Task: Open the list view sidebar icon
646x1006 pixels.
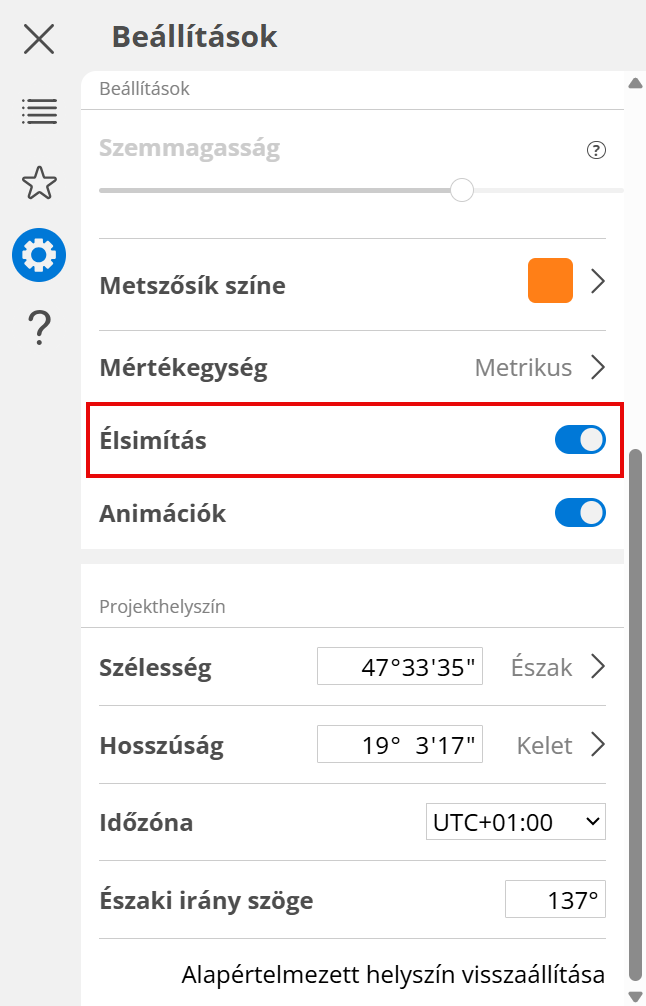Action: (x=39, y=111)
